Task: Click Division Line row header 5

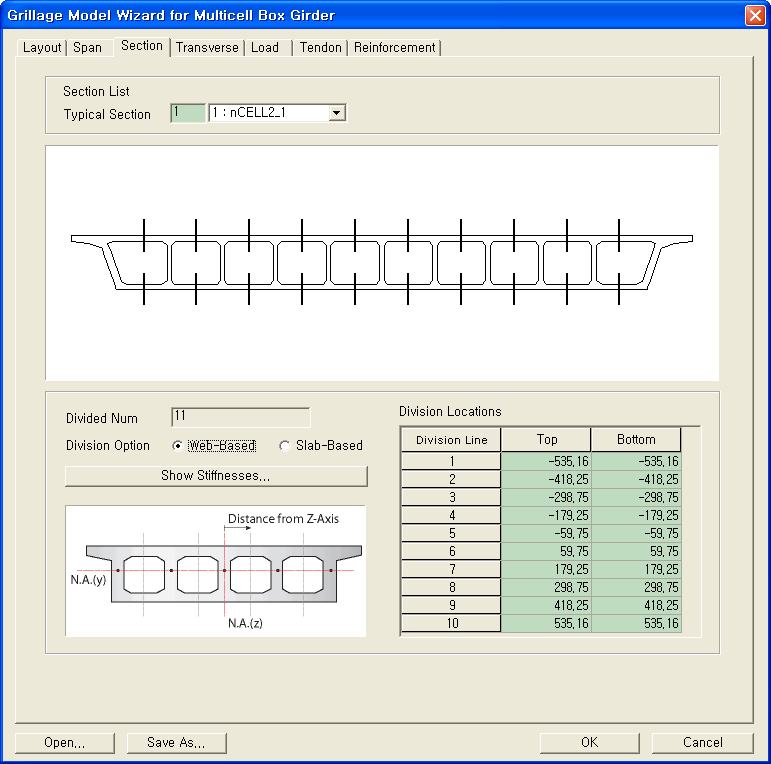Action: pyautogui.click(x=451, y=533)
